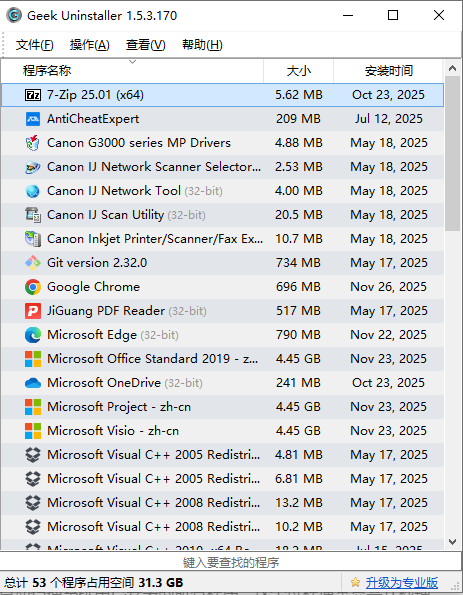The image size is (463, 595).
Task: Click the 5.62 MB size of 7-Zip
Action: tap(299, 95)
